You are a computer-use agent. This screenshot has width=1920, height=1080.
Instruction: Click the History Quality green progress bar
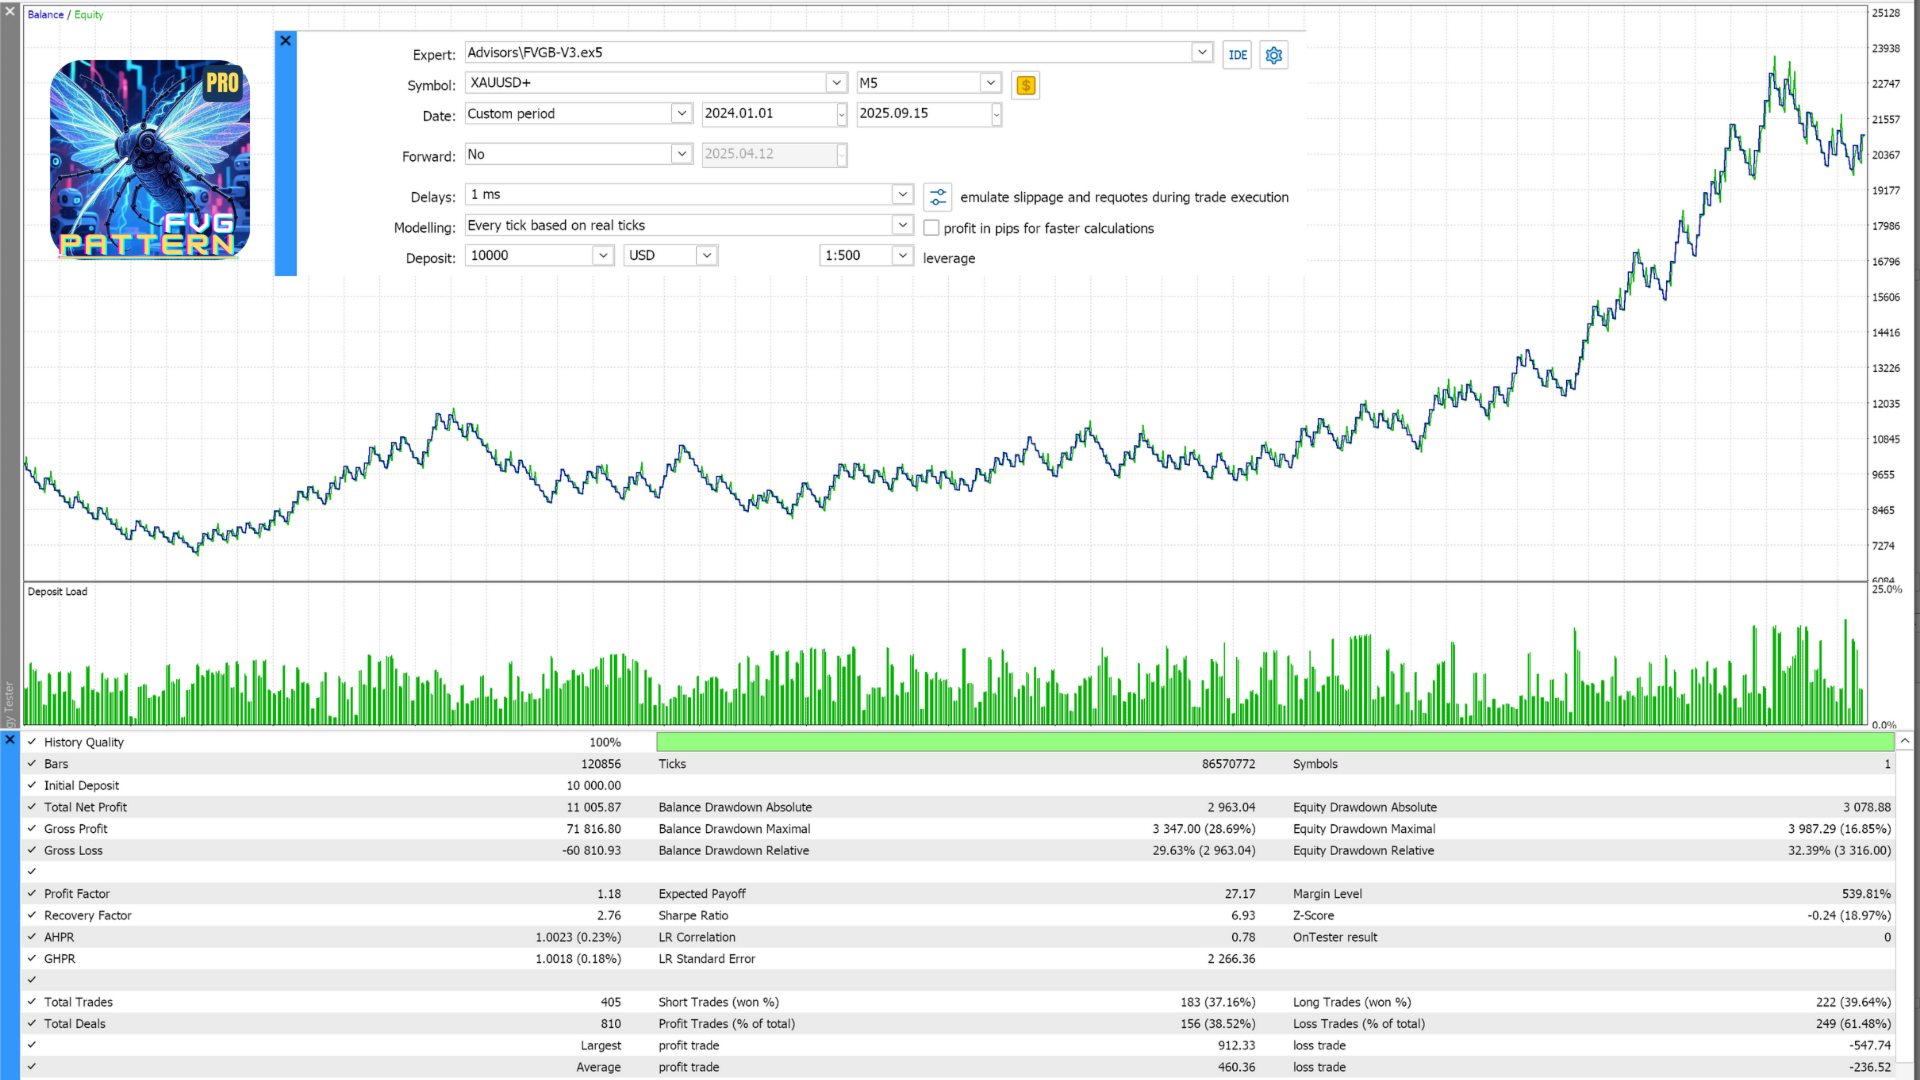1274,742
